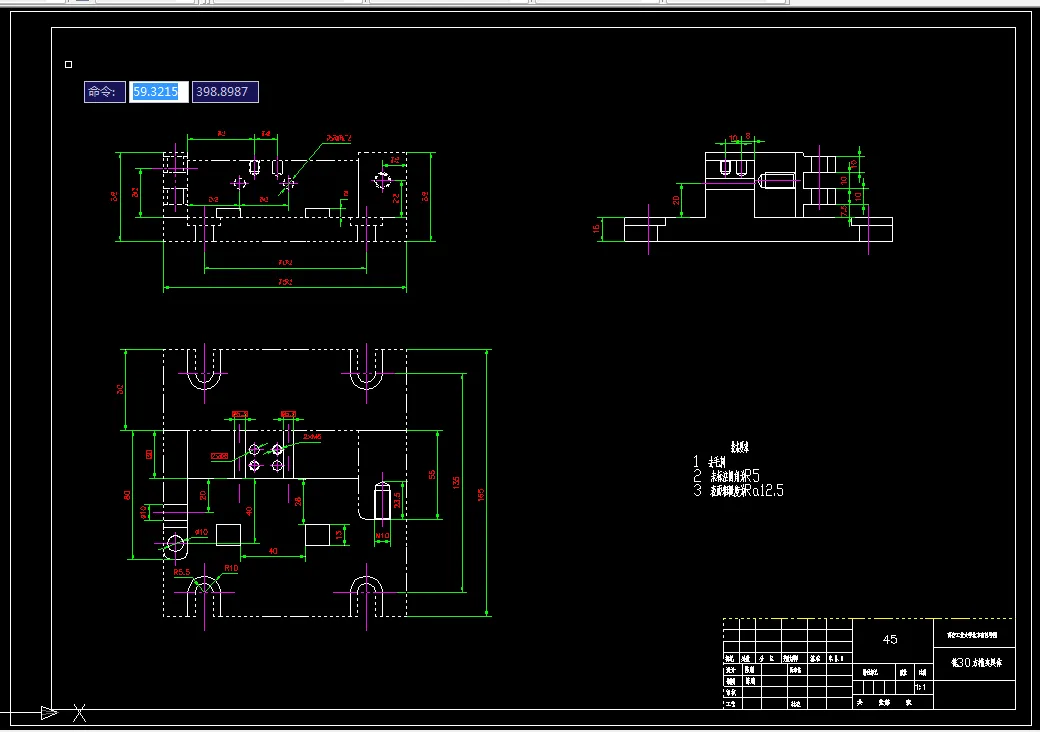Select technical note line 2 ending in R5
Image resolution: width=1040 pixels, height=732 pixels.
click(x=727, y=476)
